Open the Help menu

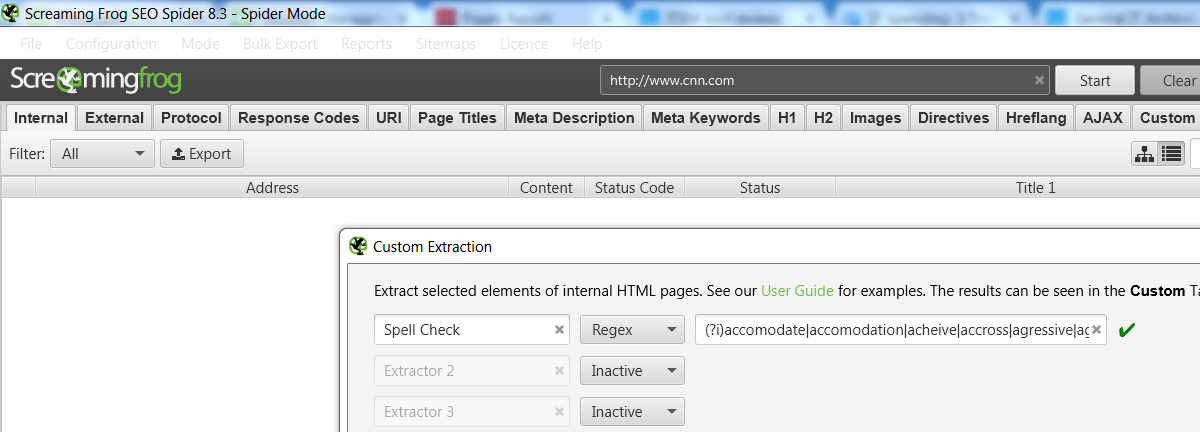coord(587,44)
